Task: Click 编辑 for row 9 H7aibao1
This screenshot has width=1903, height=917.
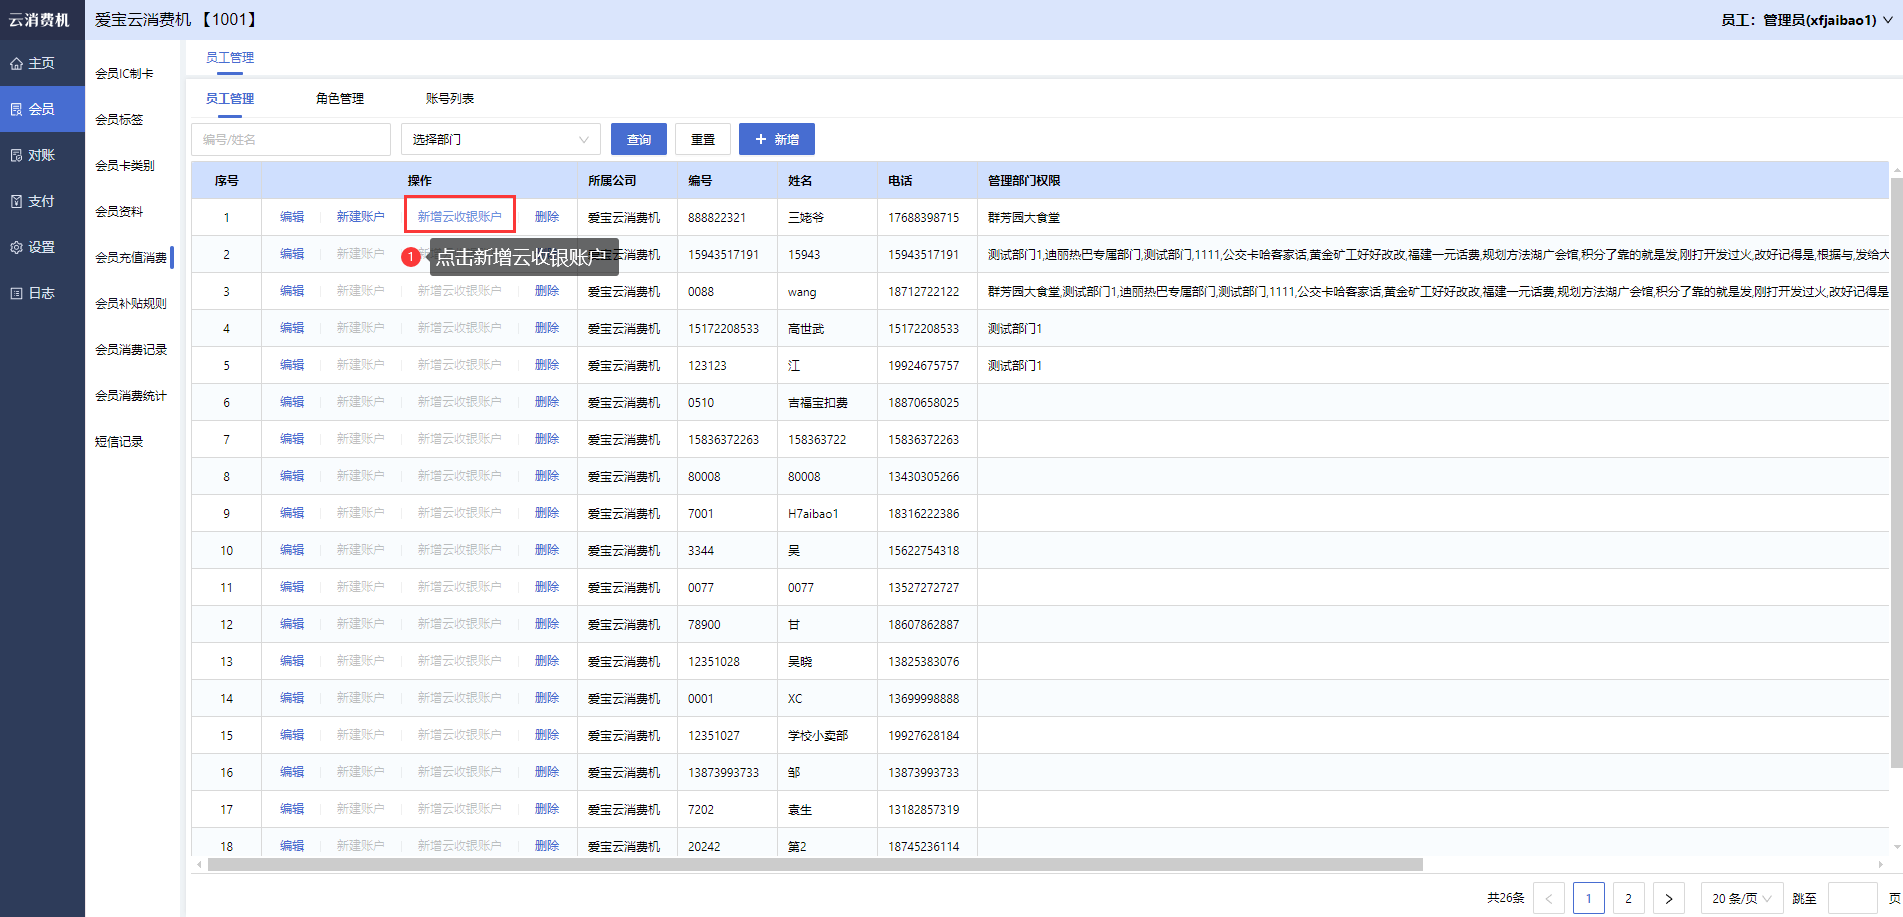Action: click(x=292, y=512)
